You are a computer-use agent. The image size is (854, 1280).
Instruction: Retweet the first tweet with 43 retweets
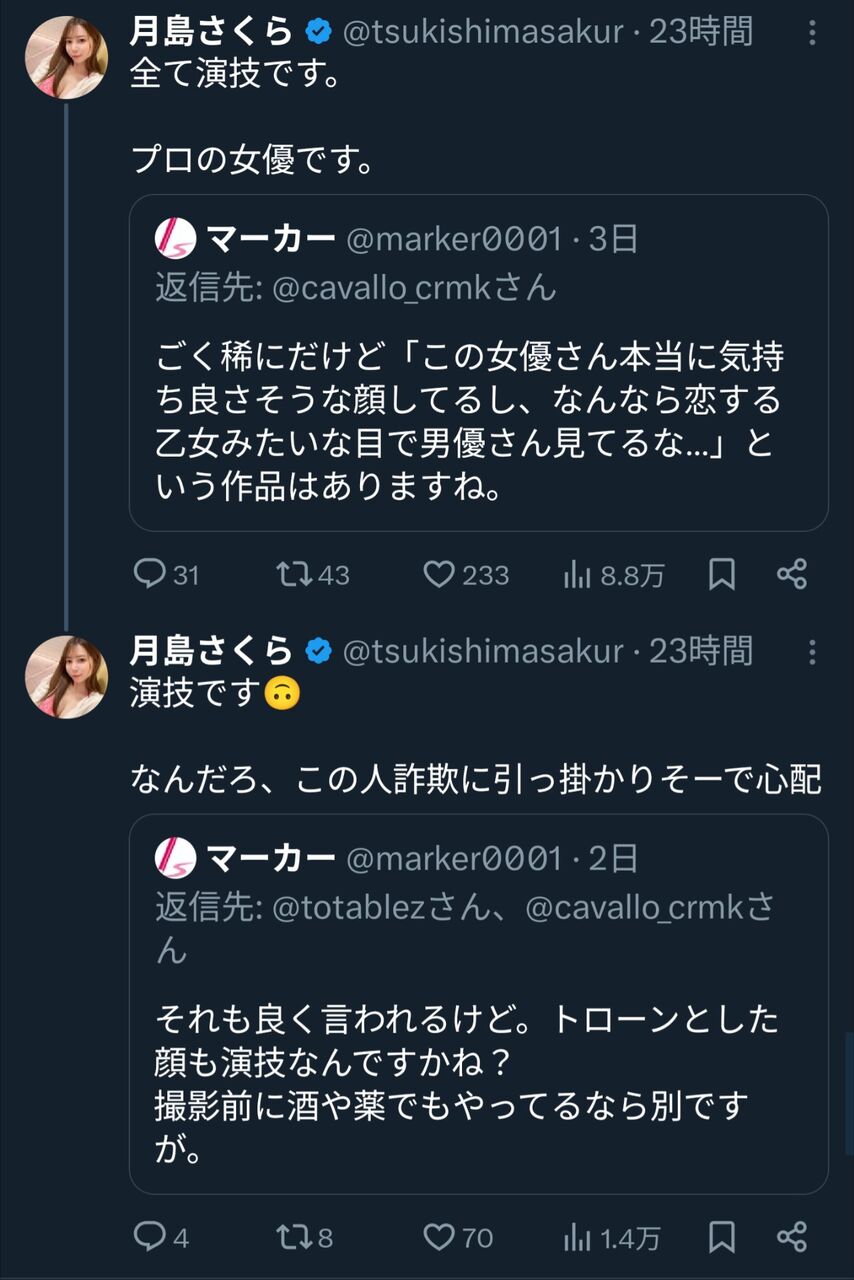tap(293, 575)
